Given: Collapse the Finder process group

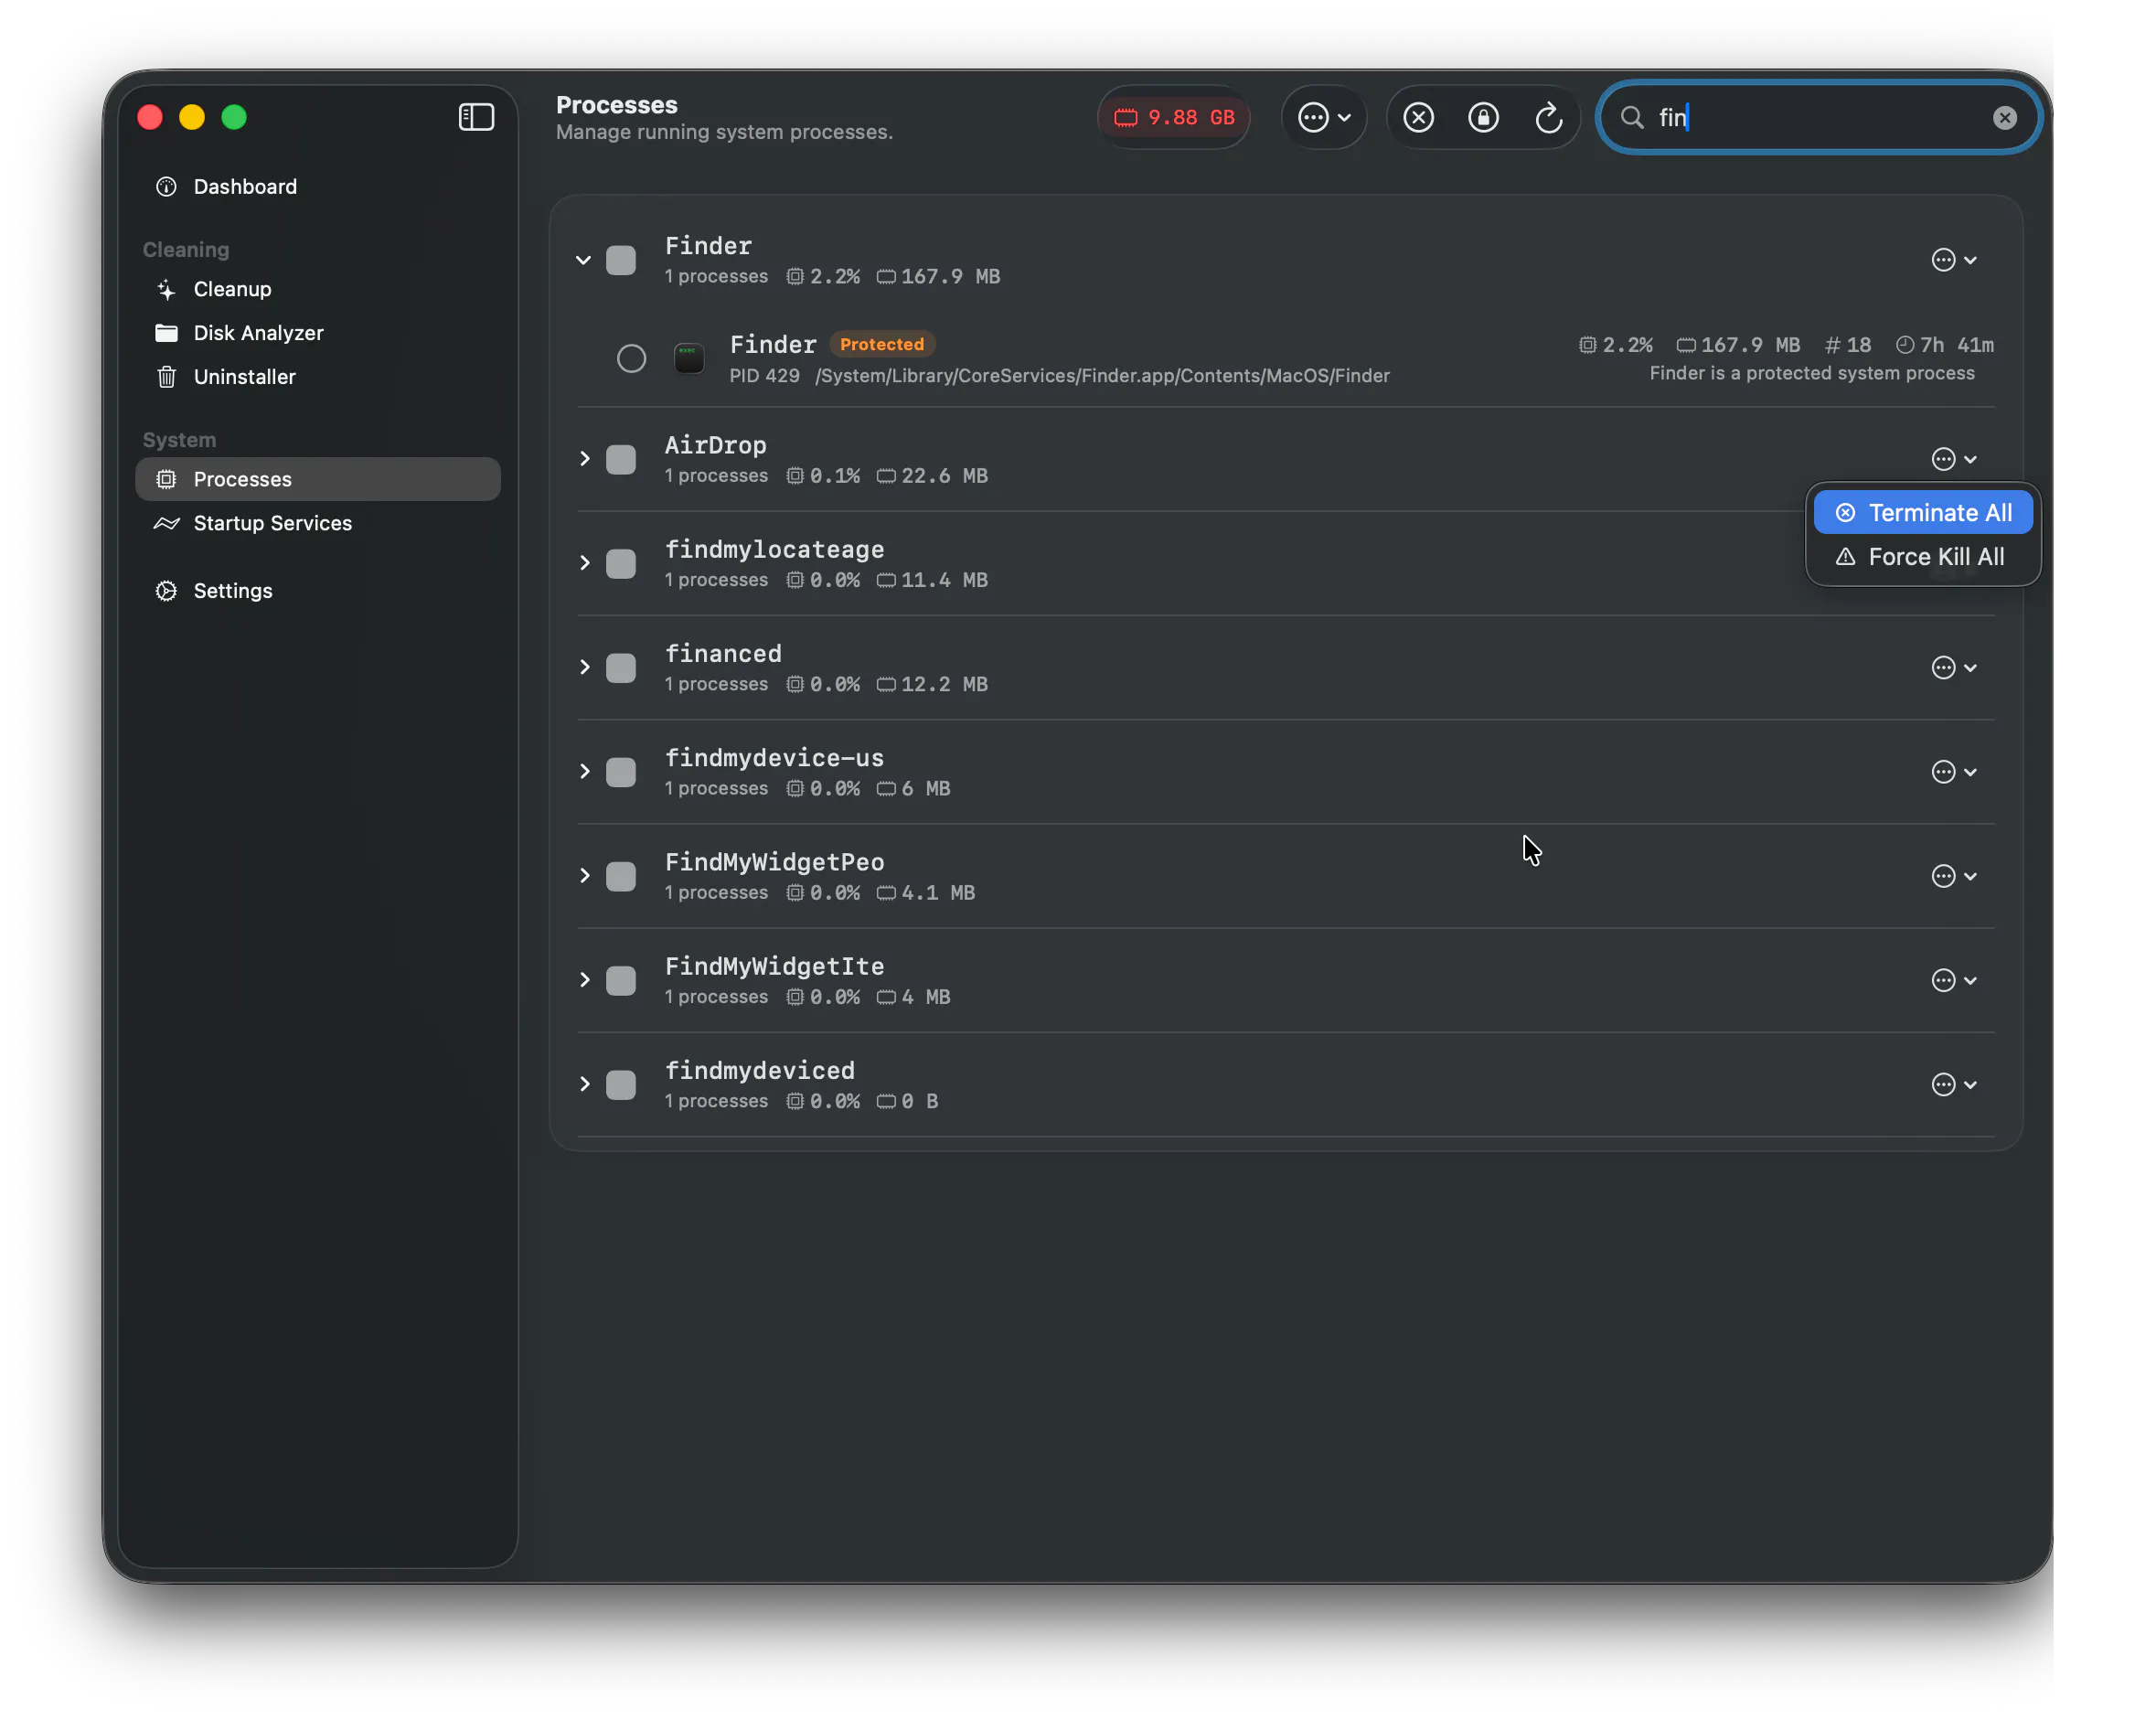Looking at the screenshot, I should point(584,261).
